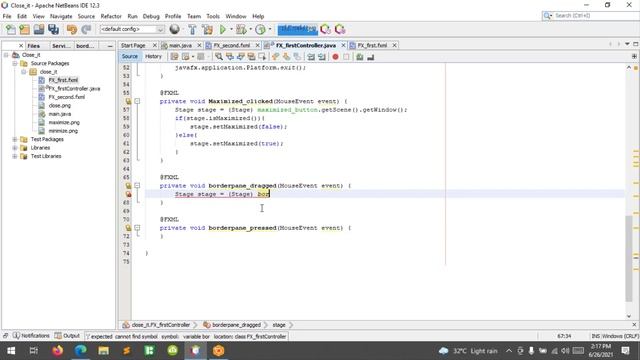
Task: Switch to the Start Page tab
Action: click(x=133, y=45)
